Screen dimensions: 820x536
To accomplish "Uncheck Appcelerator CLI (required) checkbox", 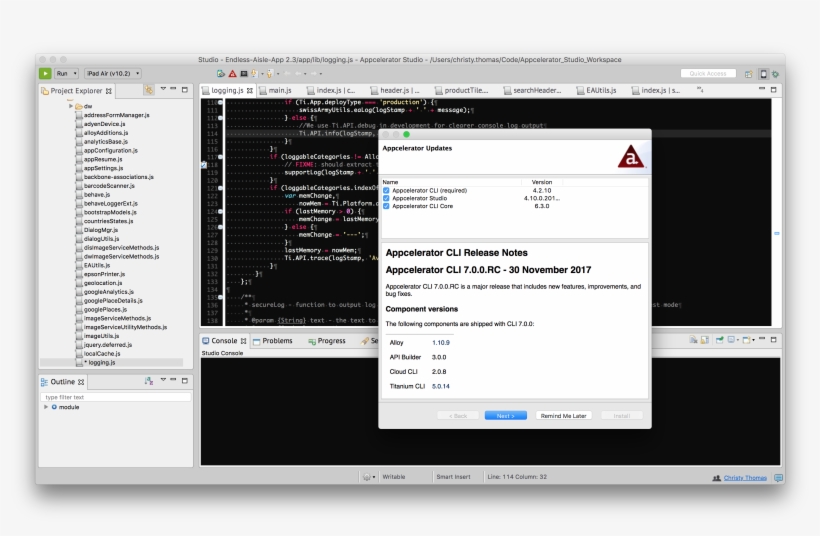I will (386, 189).
